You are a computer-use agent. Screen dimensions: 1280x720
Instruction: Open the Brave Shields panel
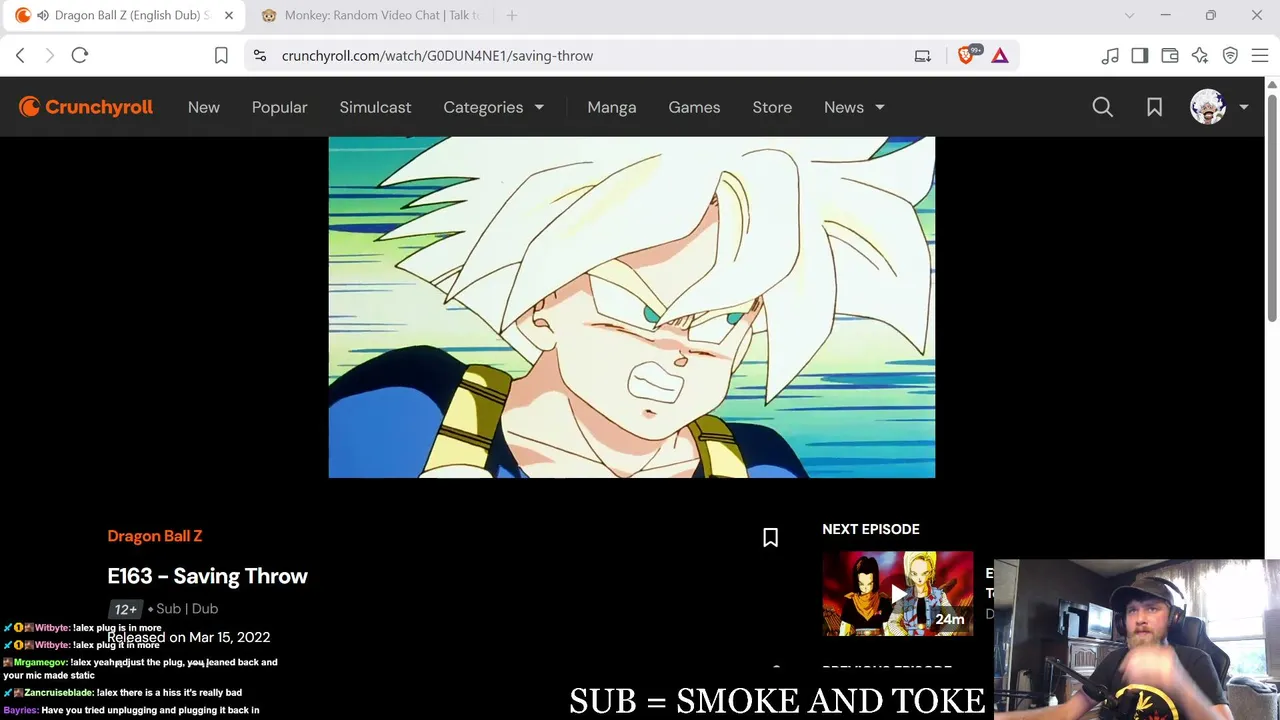pos(967,55)
